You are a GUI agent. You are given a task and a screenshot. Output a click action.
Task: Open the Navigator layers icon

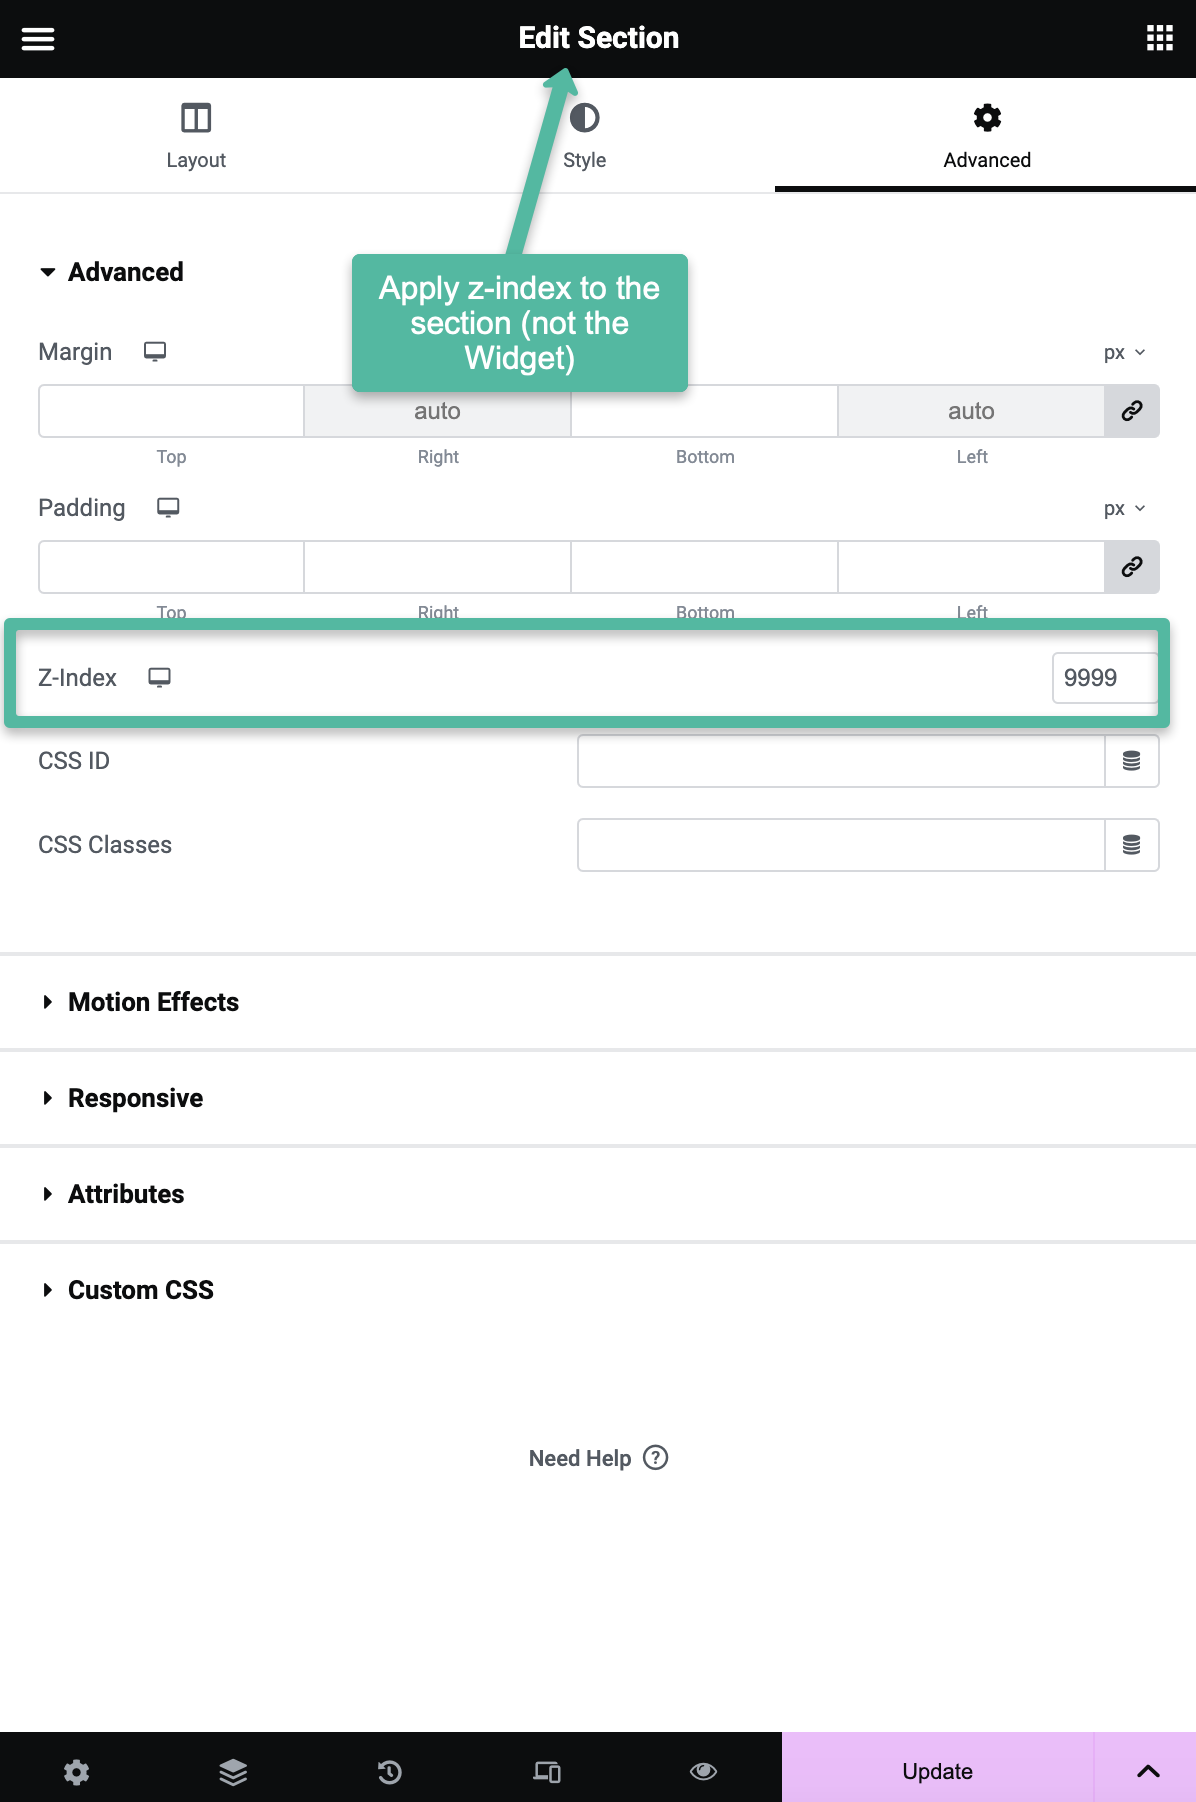[233, 1772]
